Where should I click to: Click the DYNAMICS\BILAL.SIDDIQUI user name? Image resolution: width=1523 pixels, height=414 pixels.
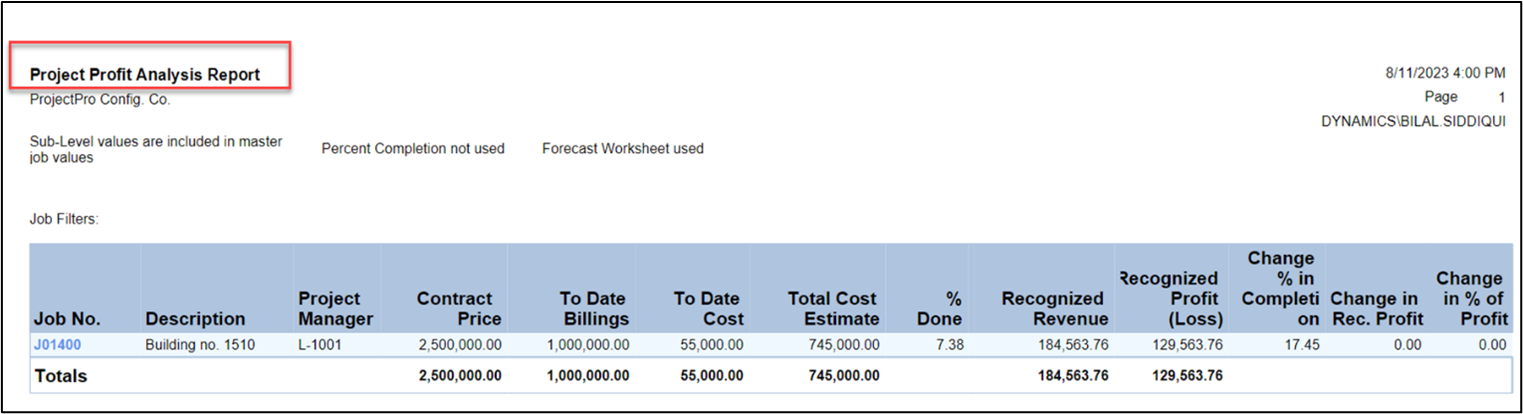click(x=1412, y=121)
